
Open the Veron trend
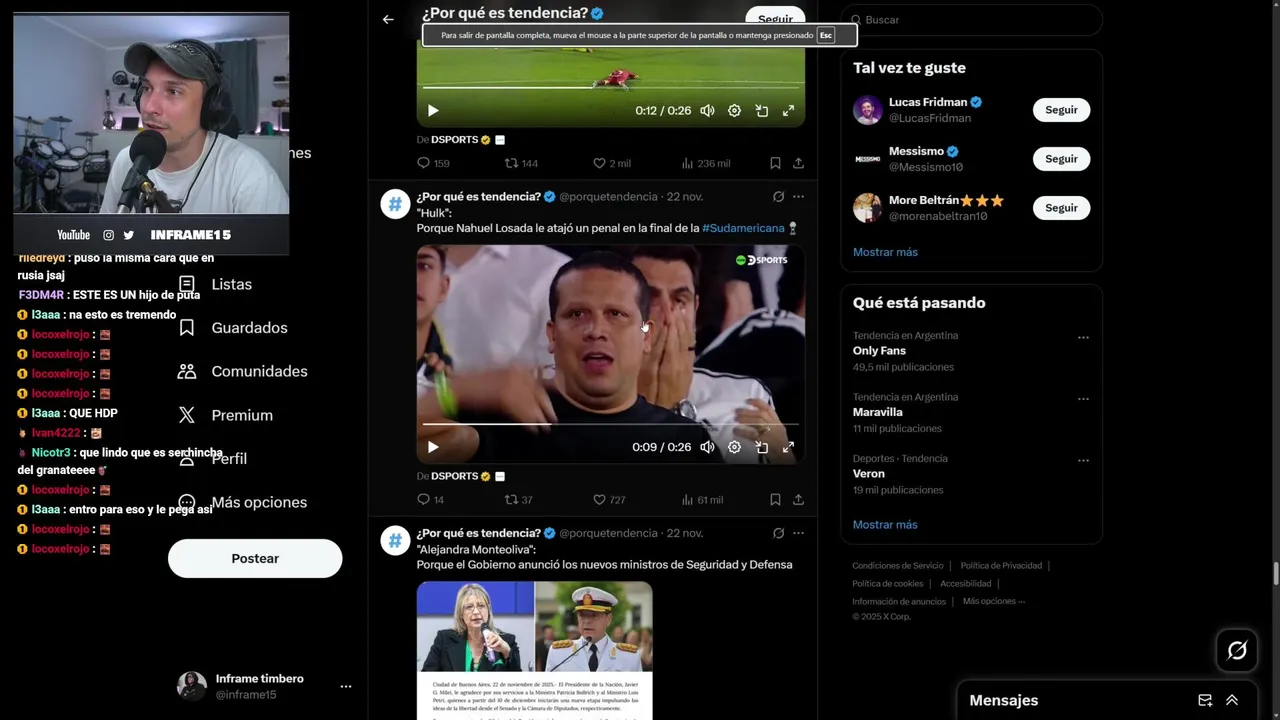click(868, 474)
